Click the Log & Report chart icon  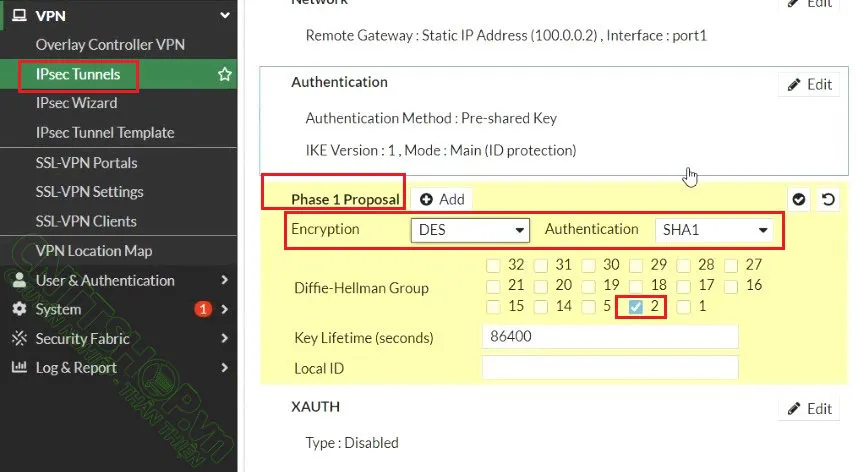coord(19,368)
